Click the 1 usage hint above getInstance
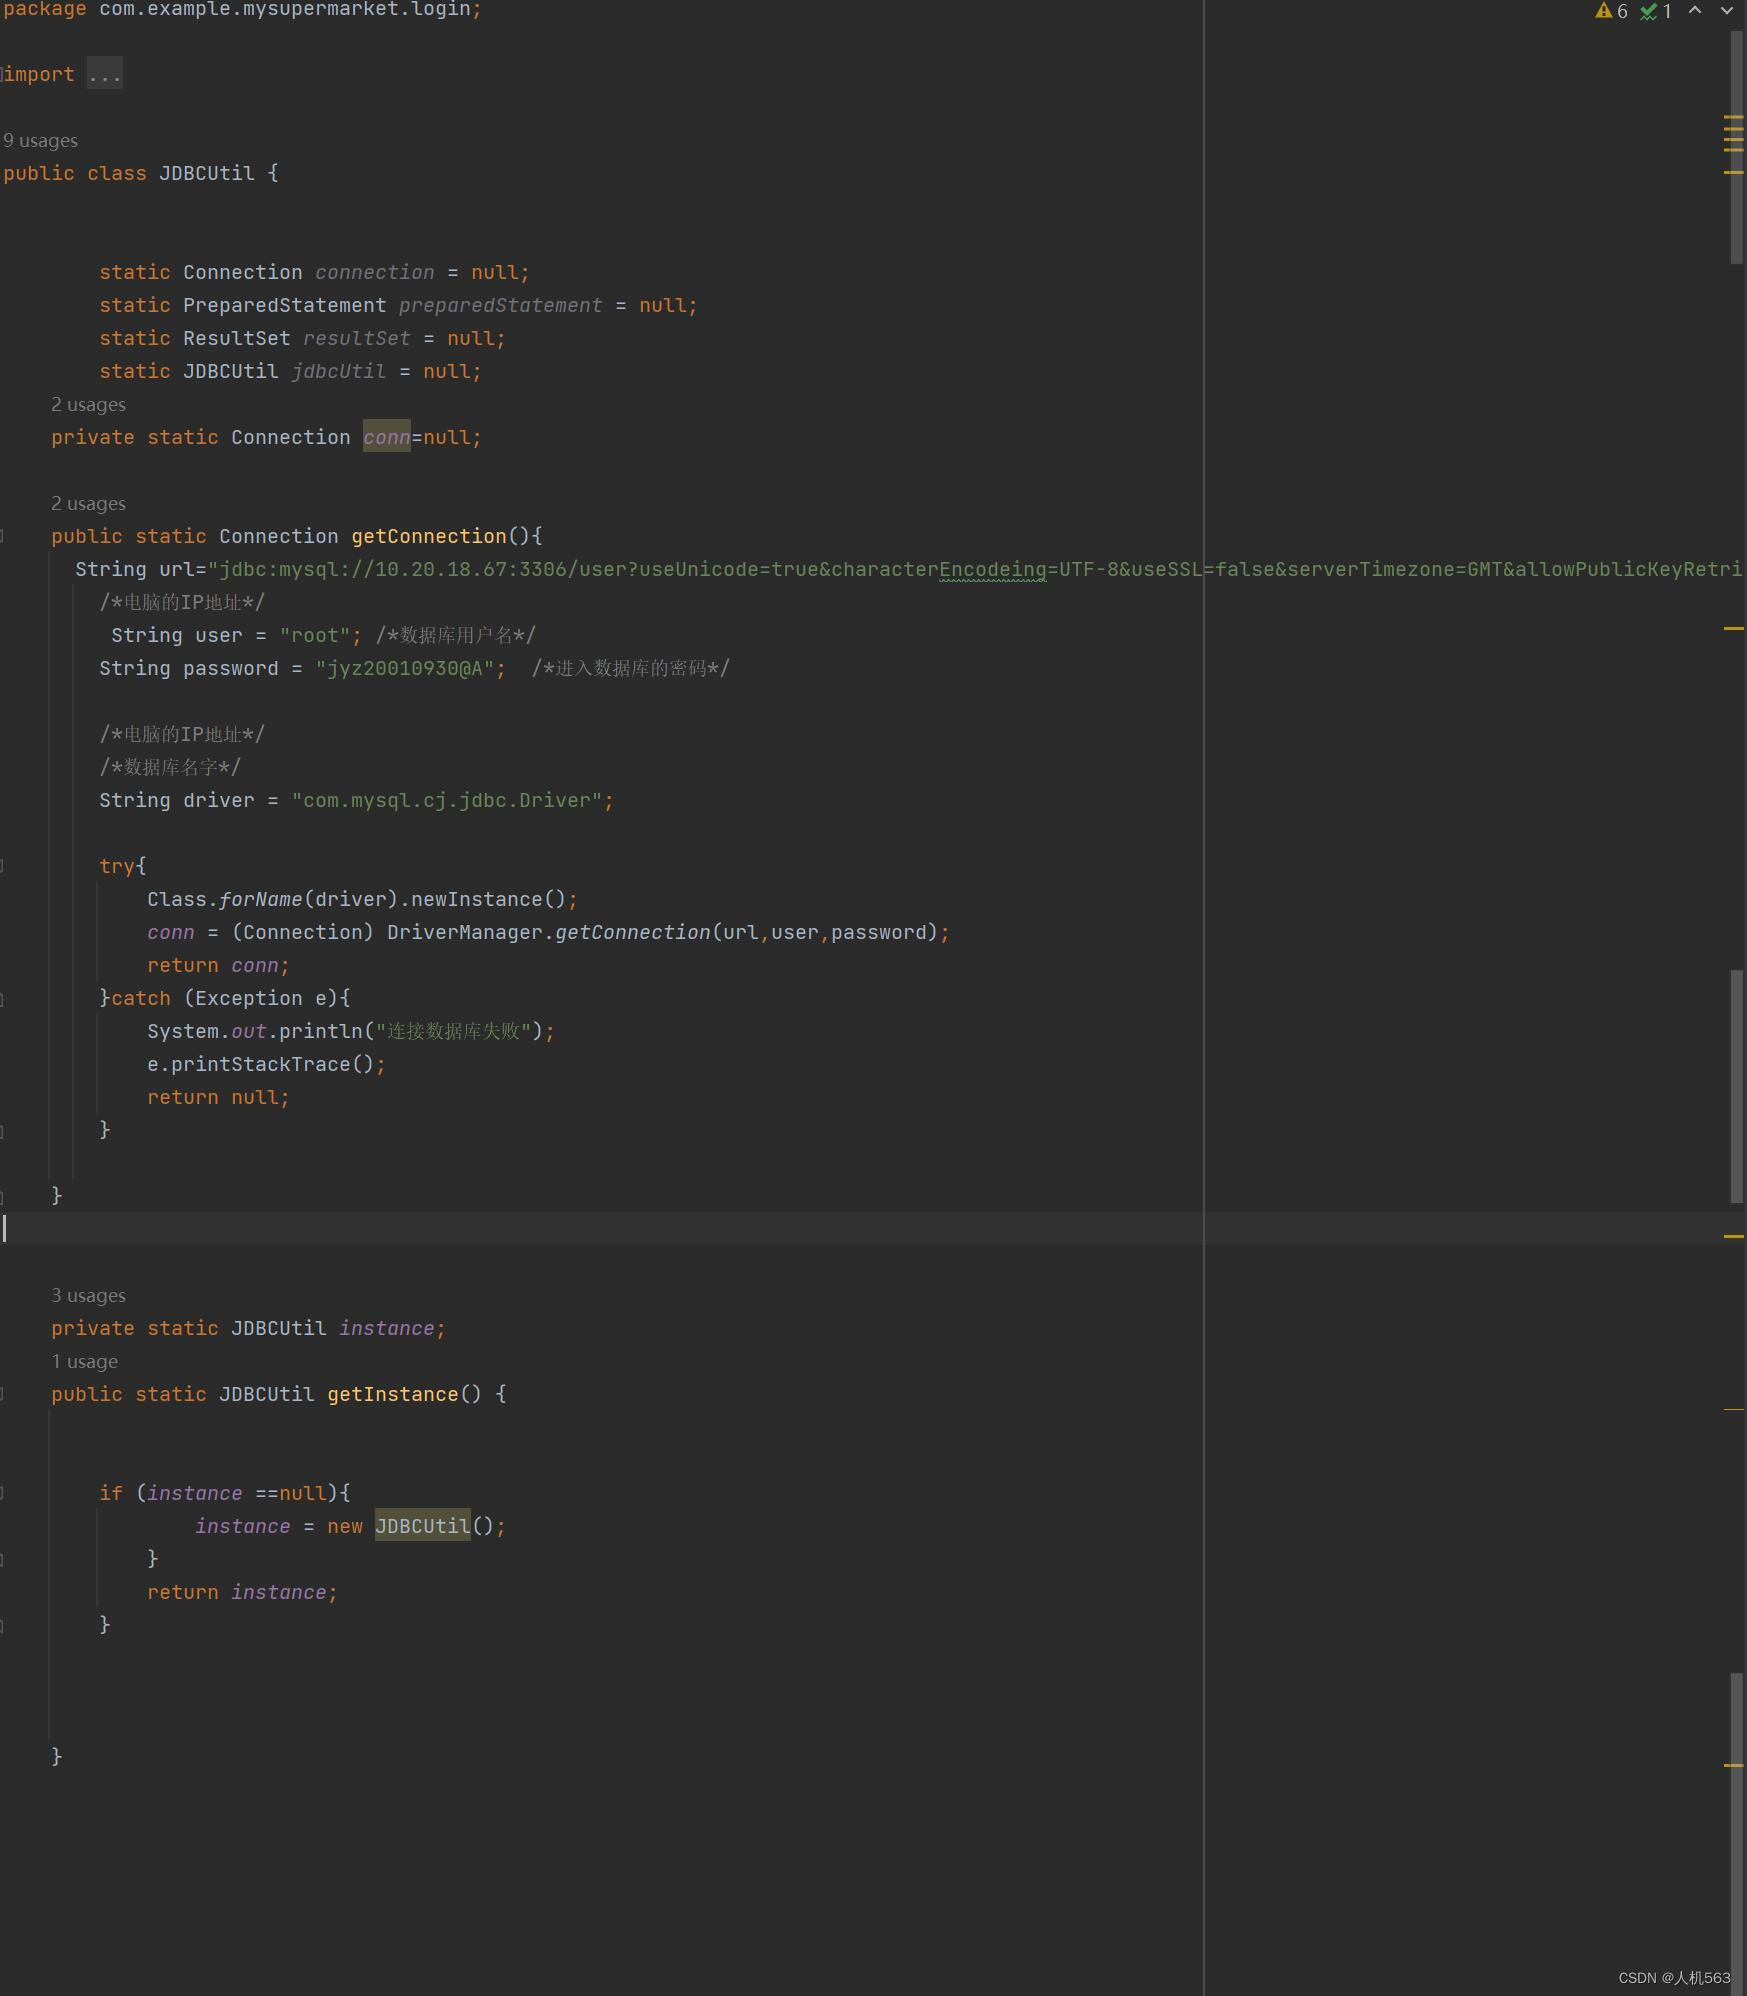1747x1996 pixels. [x=84, y=1360]
